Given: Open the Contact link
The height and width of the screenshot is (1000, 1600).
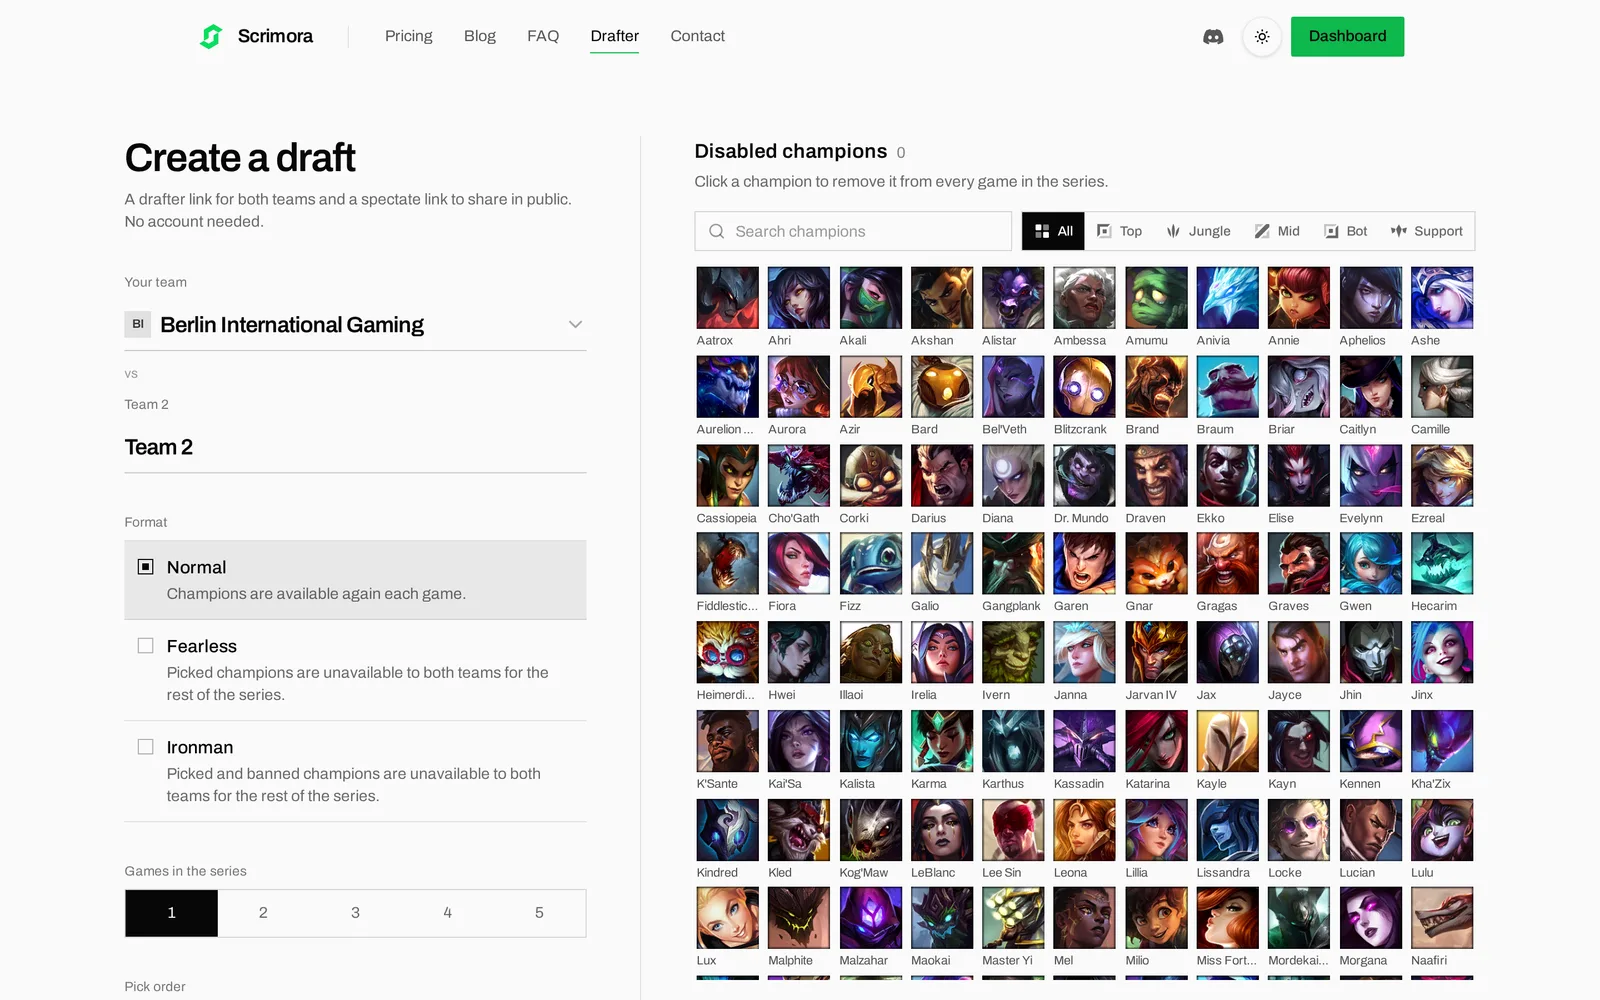Looking at the screenshot, I should 697,36.
